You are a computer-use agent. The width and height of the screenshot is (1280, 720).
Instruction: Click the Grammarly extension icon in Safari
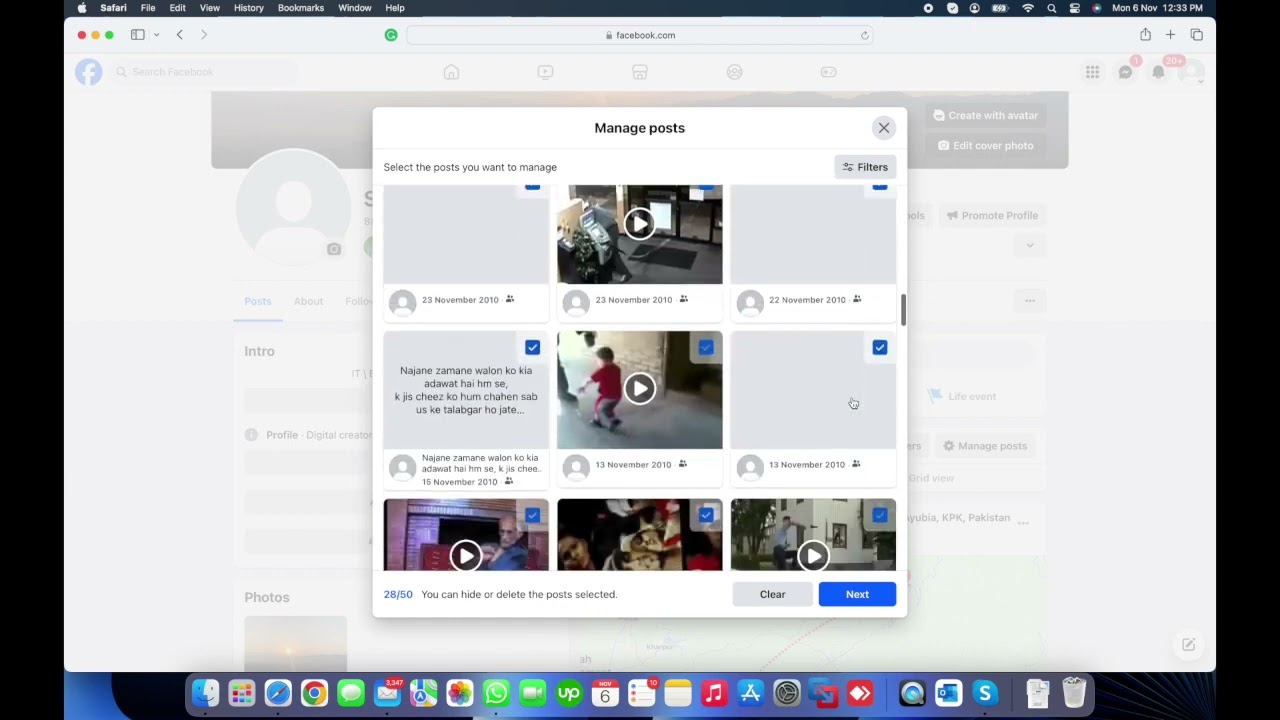[391, 35]
